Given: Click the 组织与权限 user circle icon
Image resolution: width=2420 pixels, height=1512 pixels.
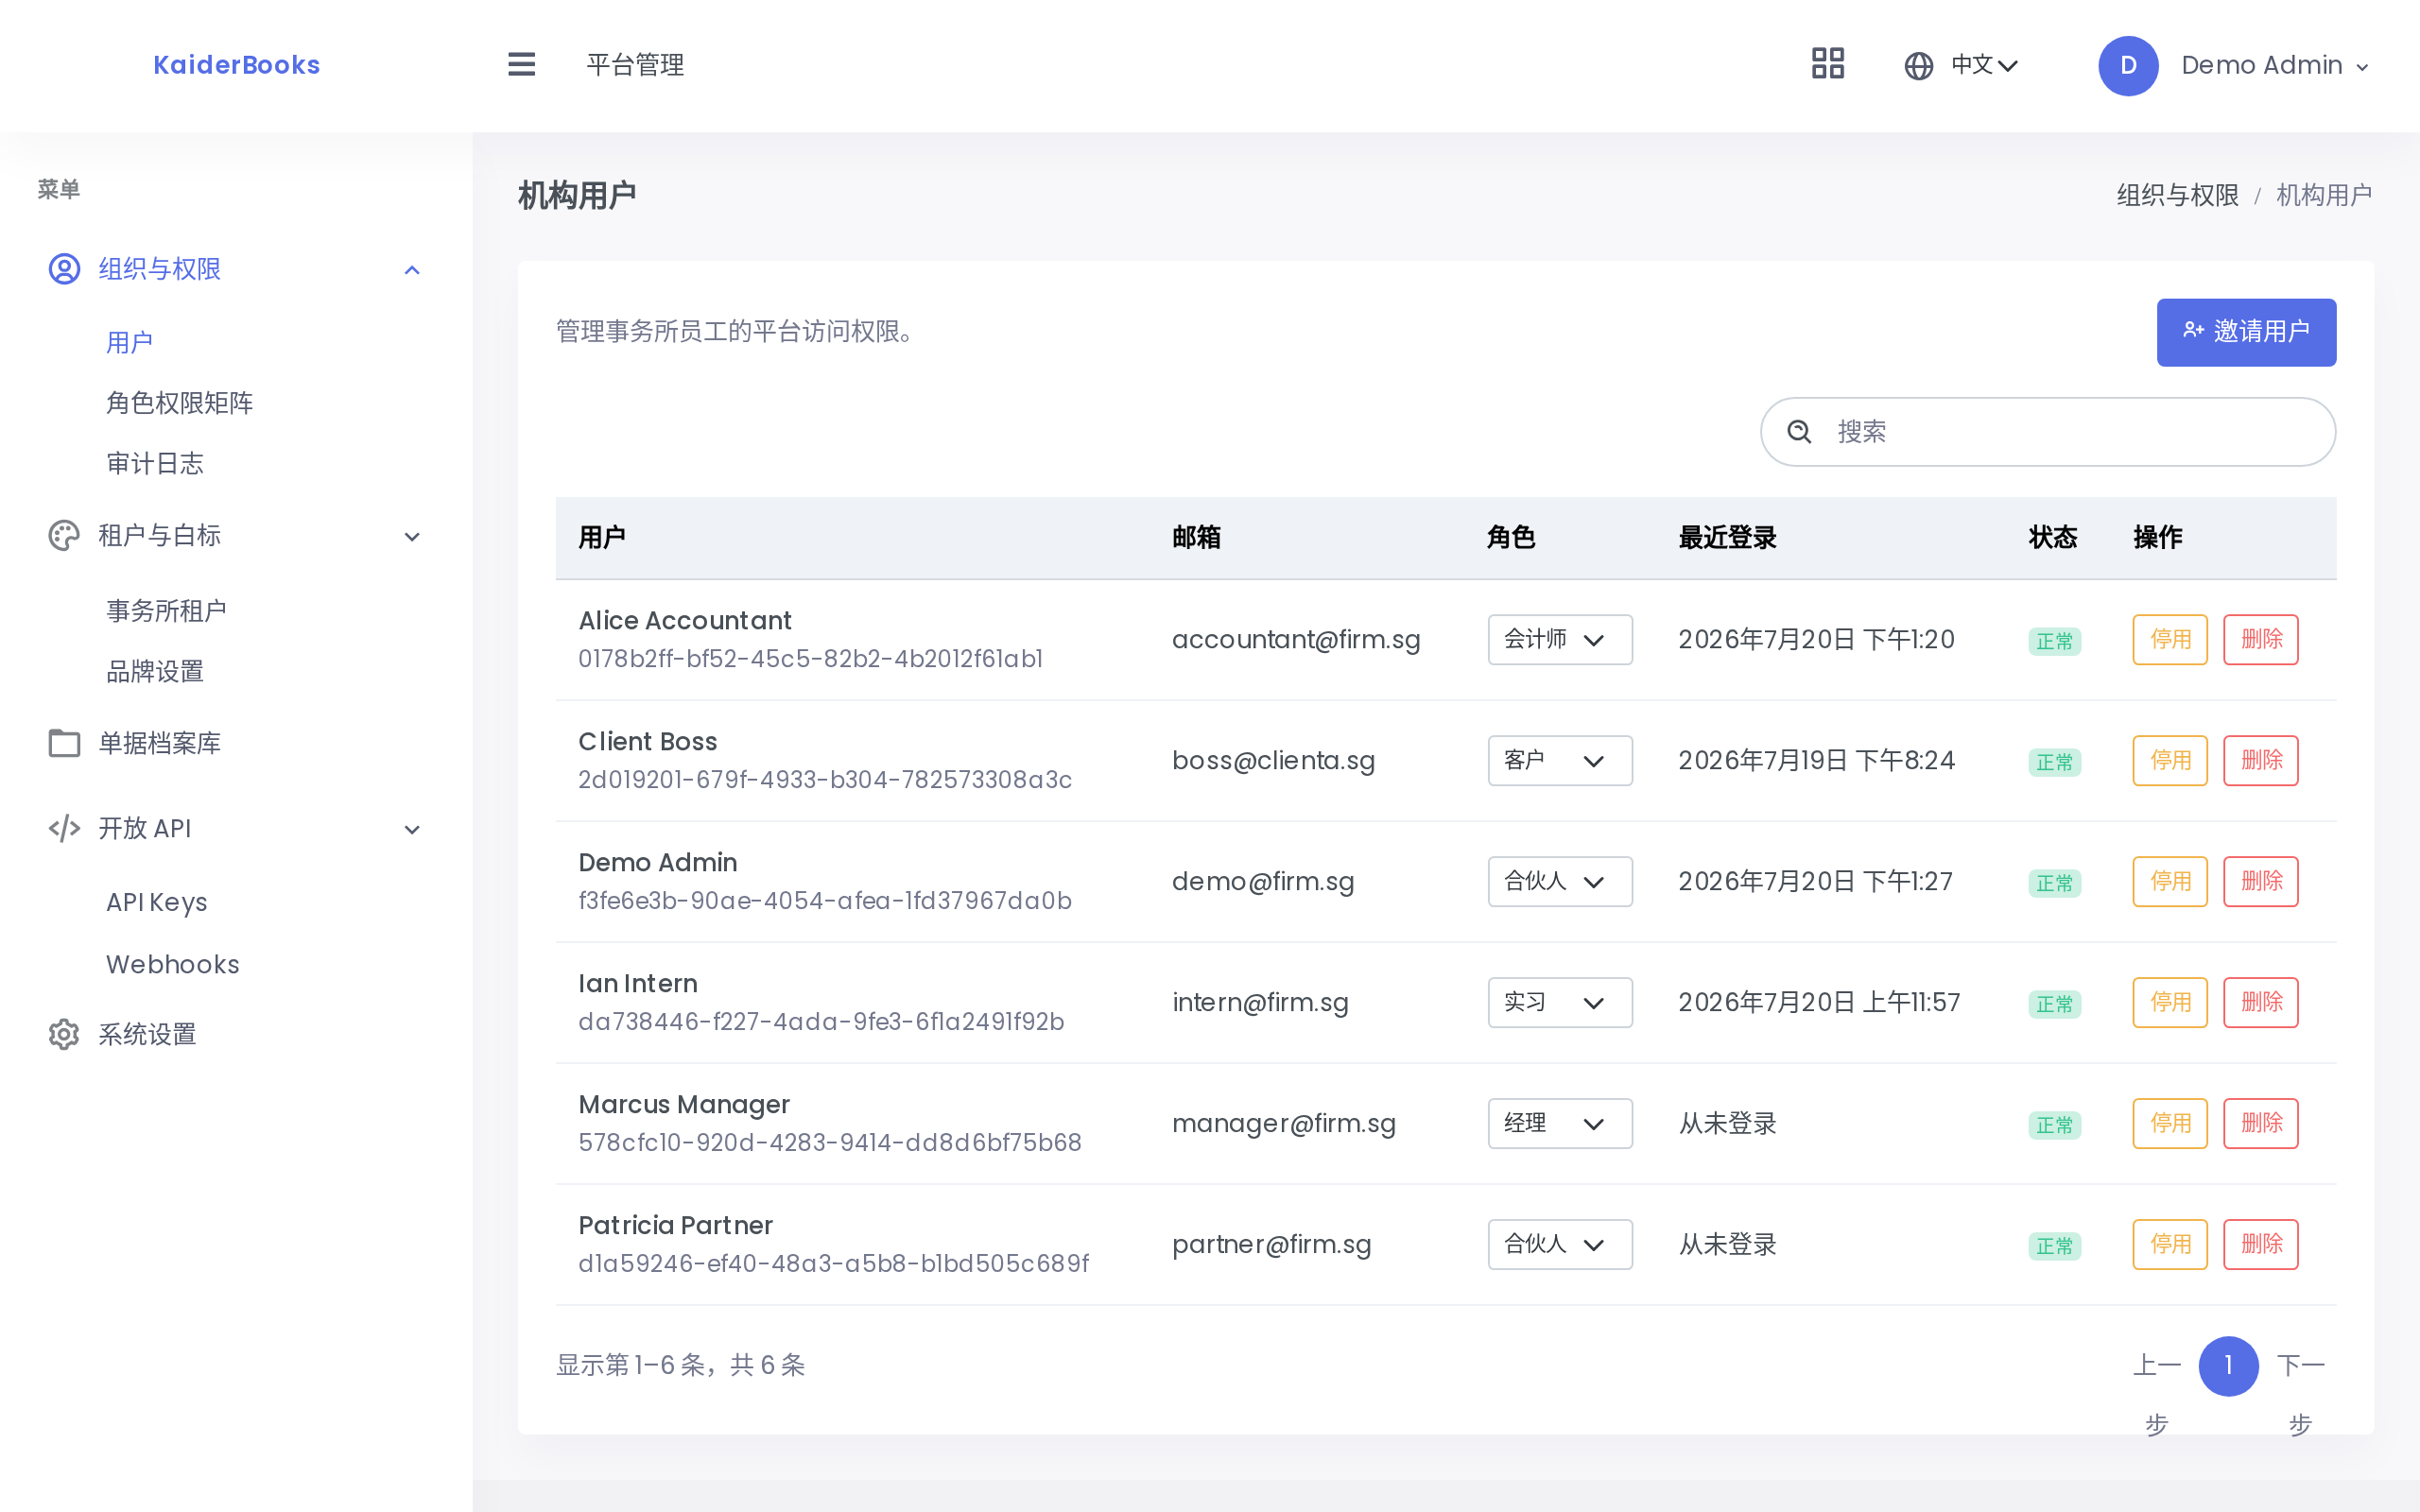Looking at the screenshot, I should click(x=64, y=269).
